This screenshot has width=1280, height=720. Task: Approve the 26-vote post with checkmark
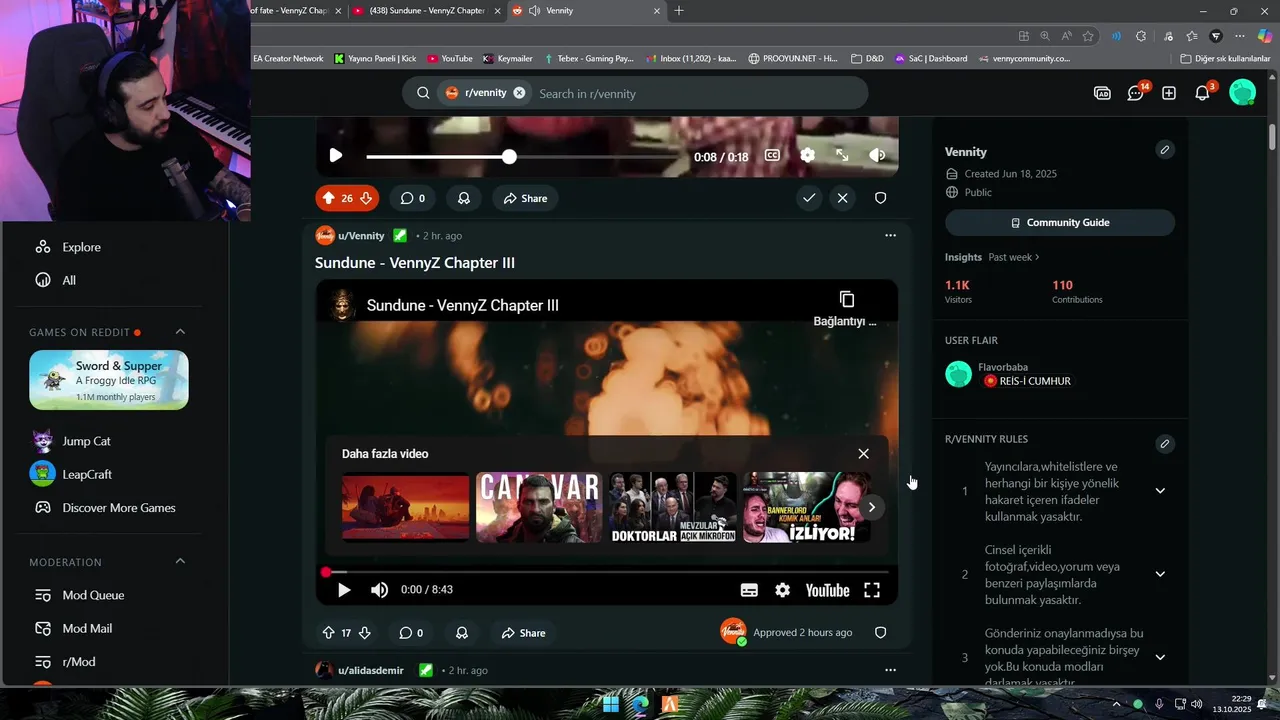point(809,198)
